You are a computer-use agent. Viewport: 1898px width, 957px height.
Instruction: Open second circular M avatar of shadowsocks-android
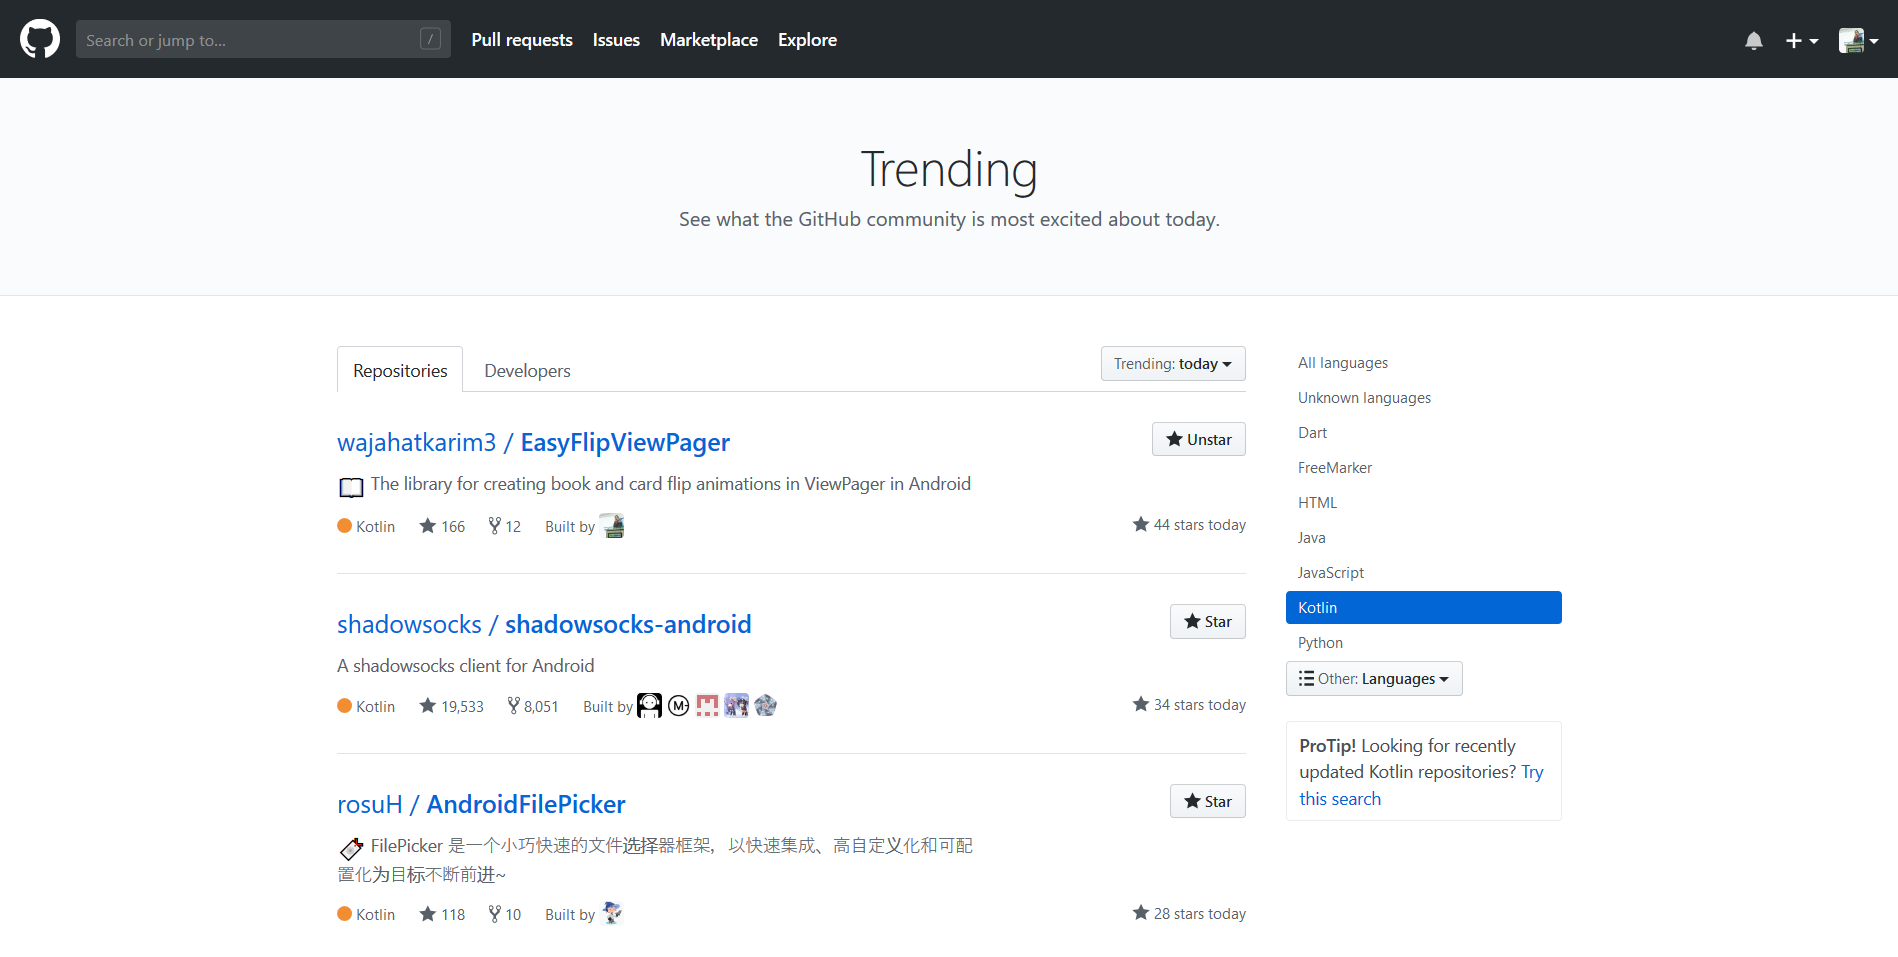pyautogui.click(x=679, y=705)
